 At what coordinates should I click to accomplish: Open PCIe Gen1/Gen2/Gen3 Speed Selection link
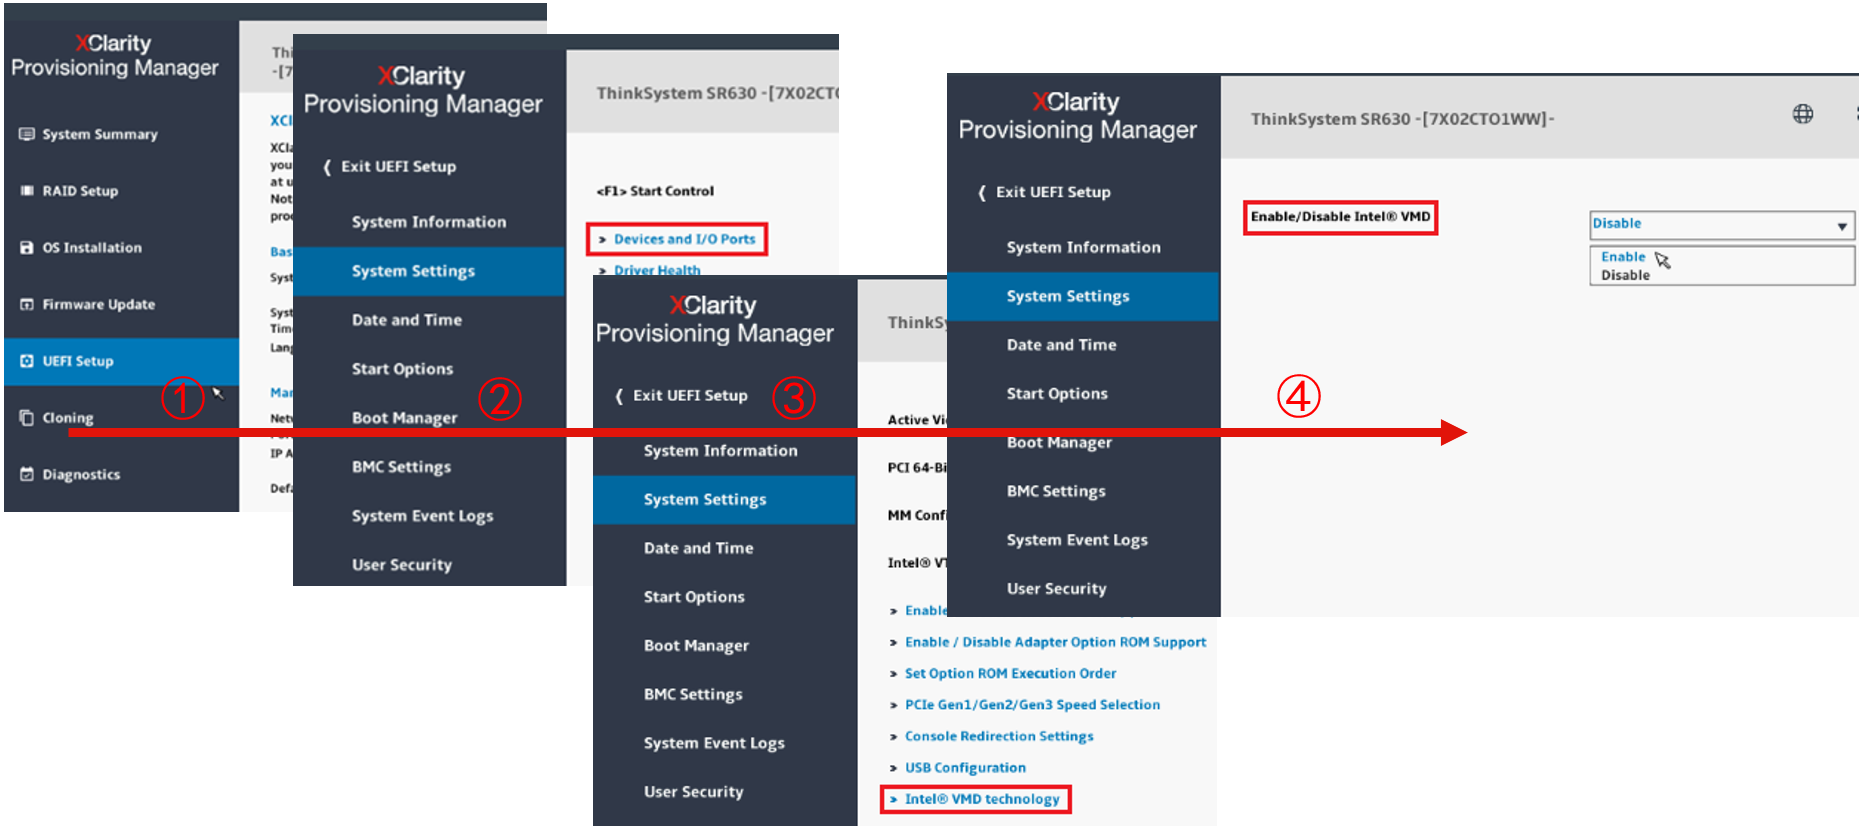click(1032, 705)
